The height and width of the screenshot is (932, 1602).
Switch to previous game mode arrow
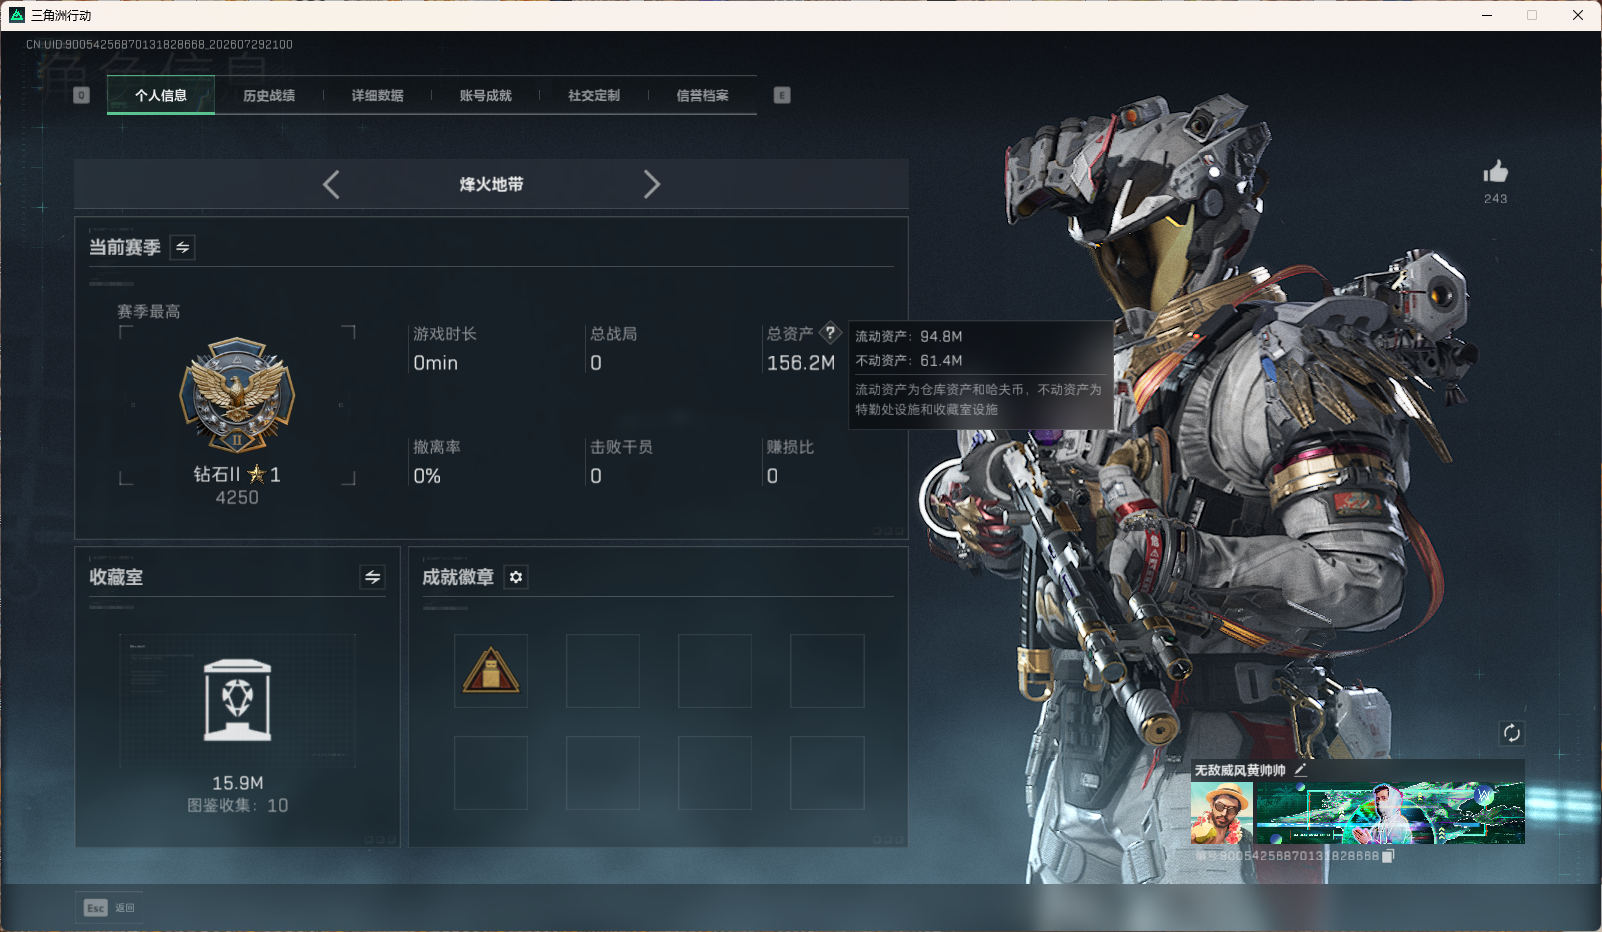coord(331,184)
